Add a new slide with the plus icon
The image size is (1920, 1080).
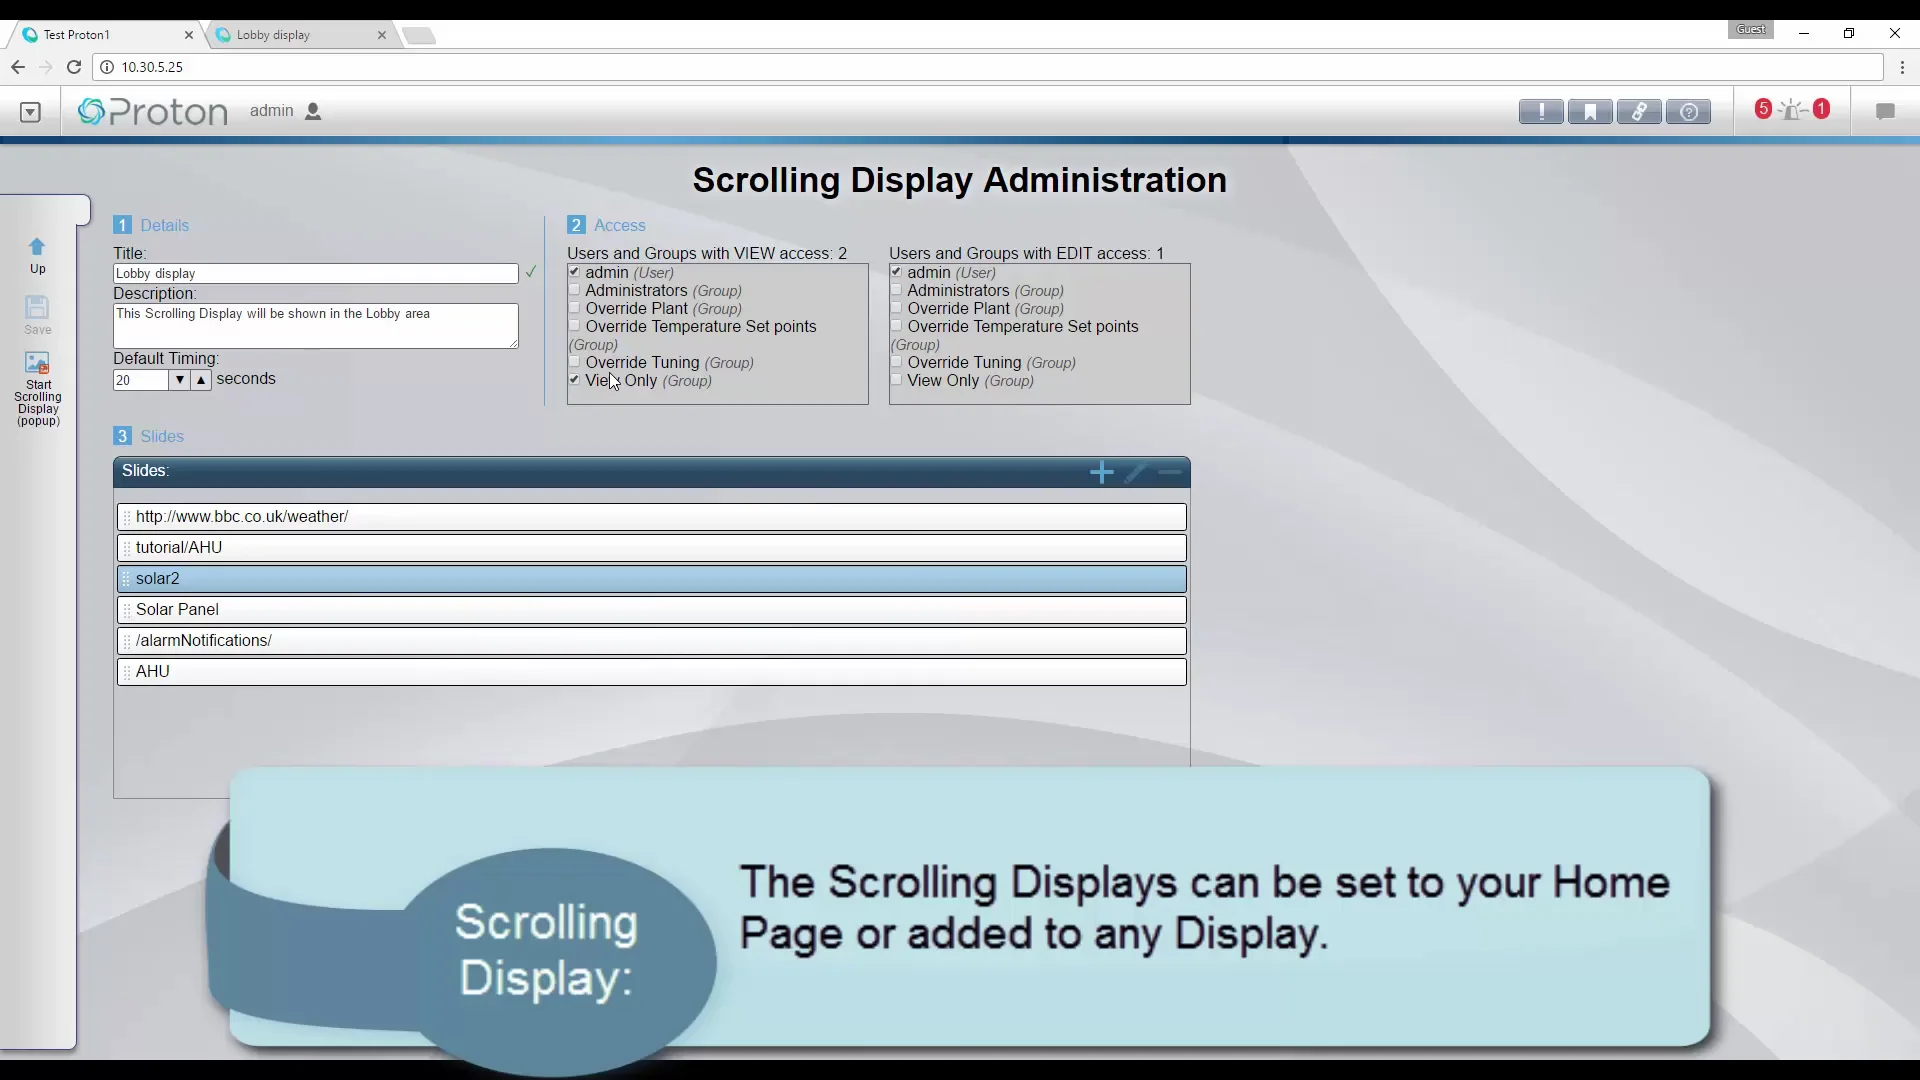click(x=1101, y=472)
